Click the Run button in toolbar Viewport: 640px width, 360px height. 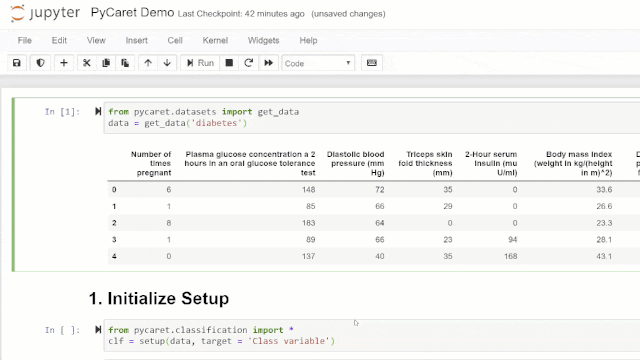(x=200, y=63)
